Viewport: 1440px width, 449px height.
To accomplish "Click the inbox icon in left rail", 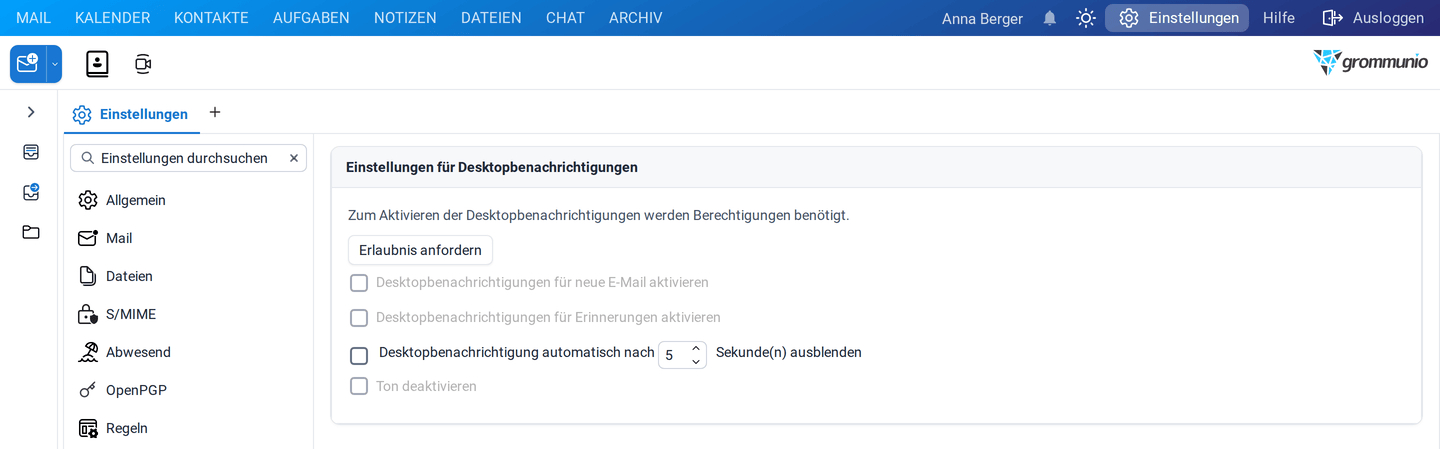I will click(x=31, y=152).
